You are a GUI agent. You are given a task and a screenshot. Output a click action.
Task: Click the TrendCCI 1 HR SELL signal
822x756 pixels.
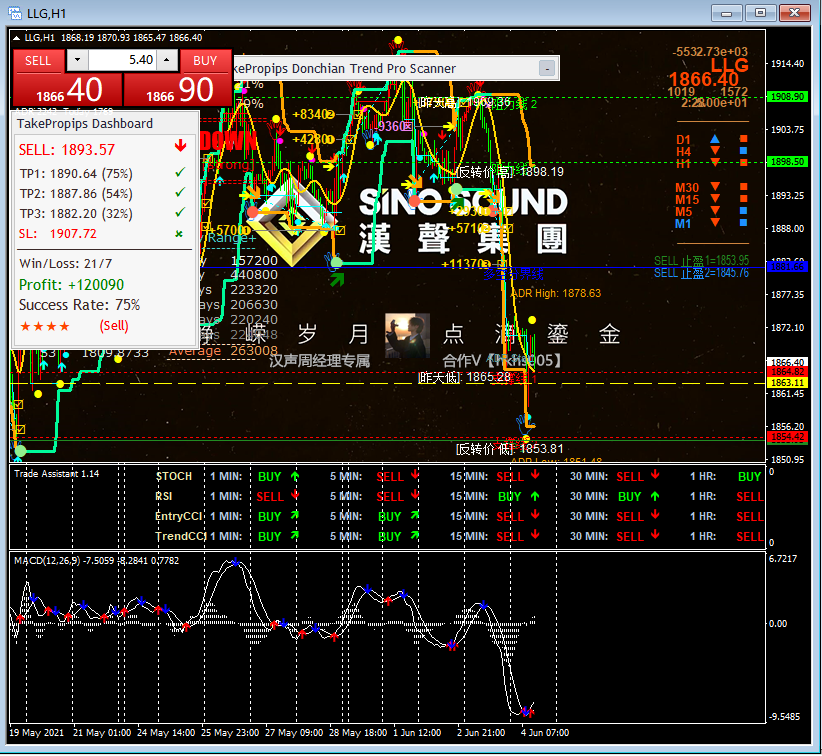(x=749, y=536)
